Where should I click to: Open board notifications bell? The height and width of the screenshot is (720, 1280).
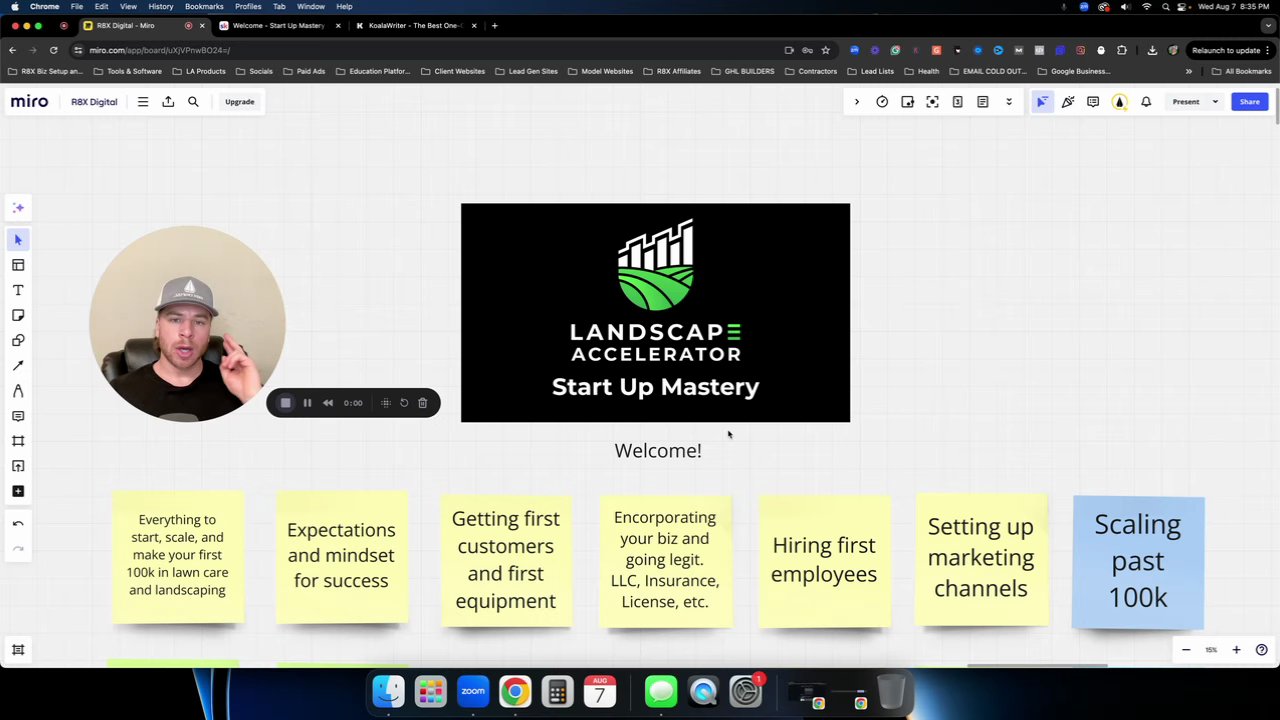[x=1145, y=101]
